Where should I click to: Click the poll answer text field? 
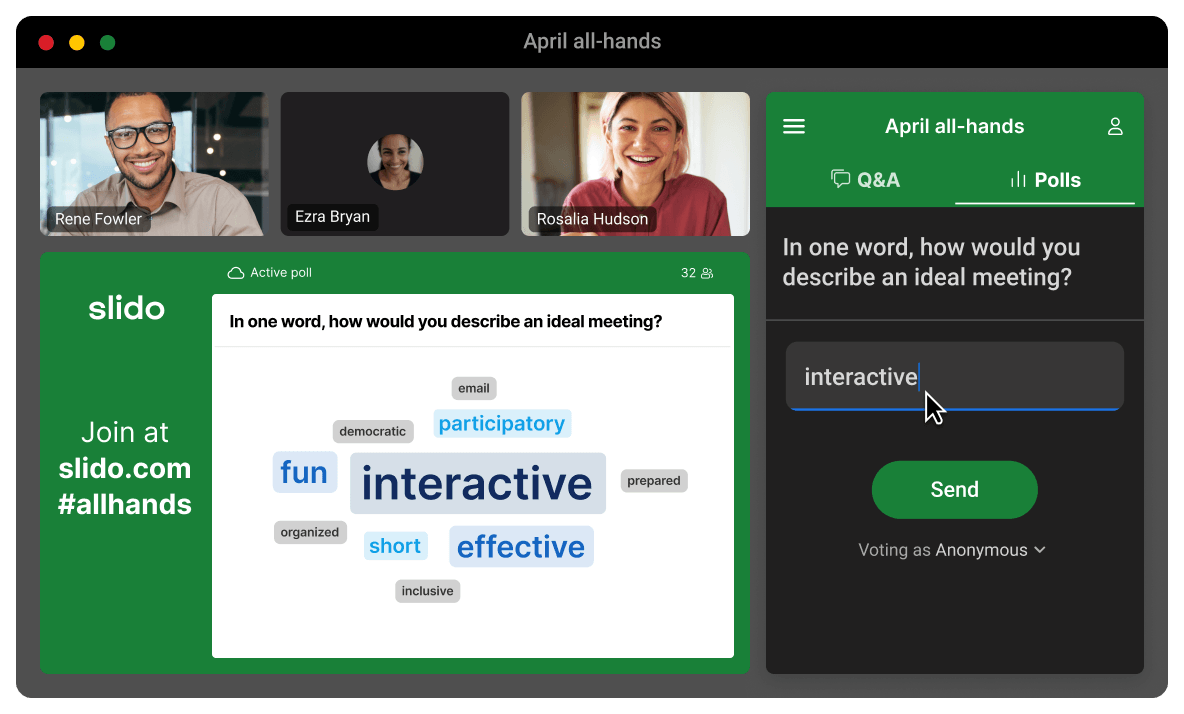[x=954, y=376]
